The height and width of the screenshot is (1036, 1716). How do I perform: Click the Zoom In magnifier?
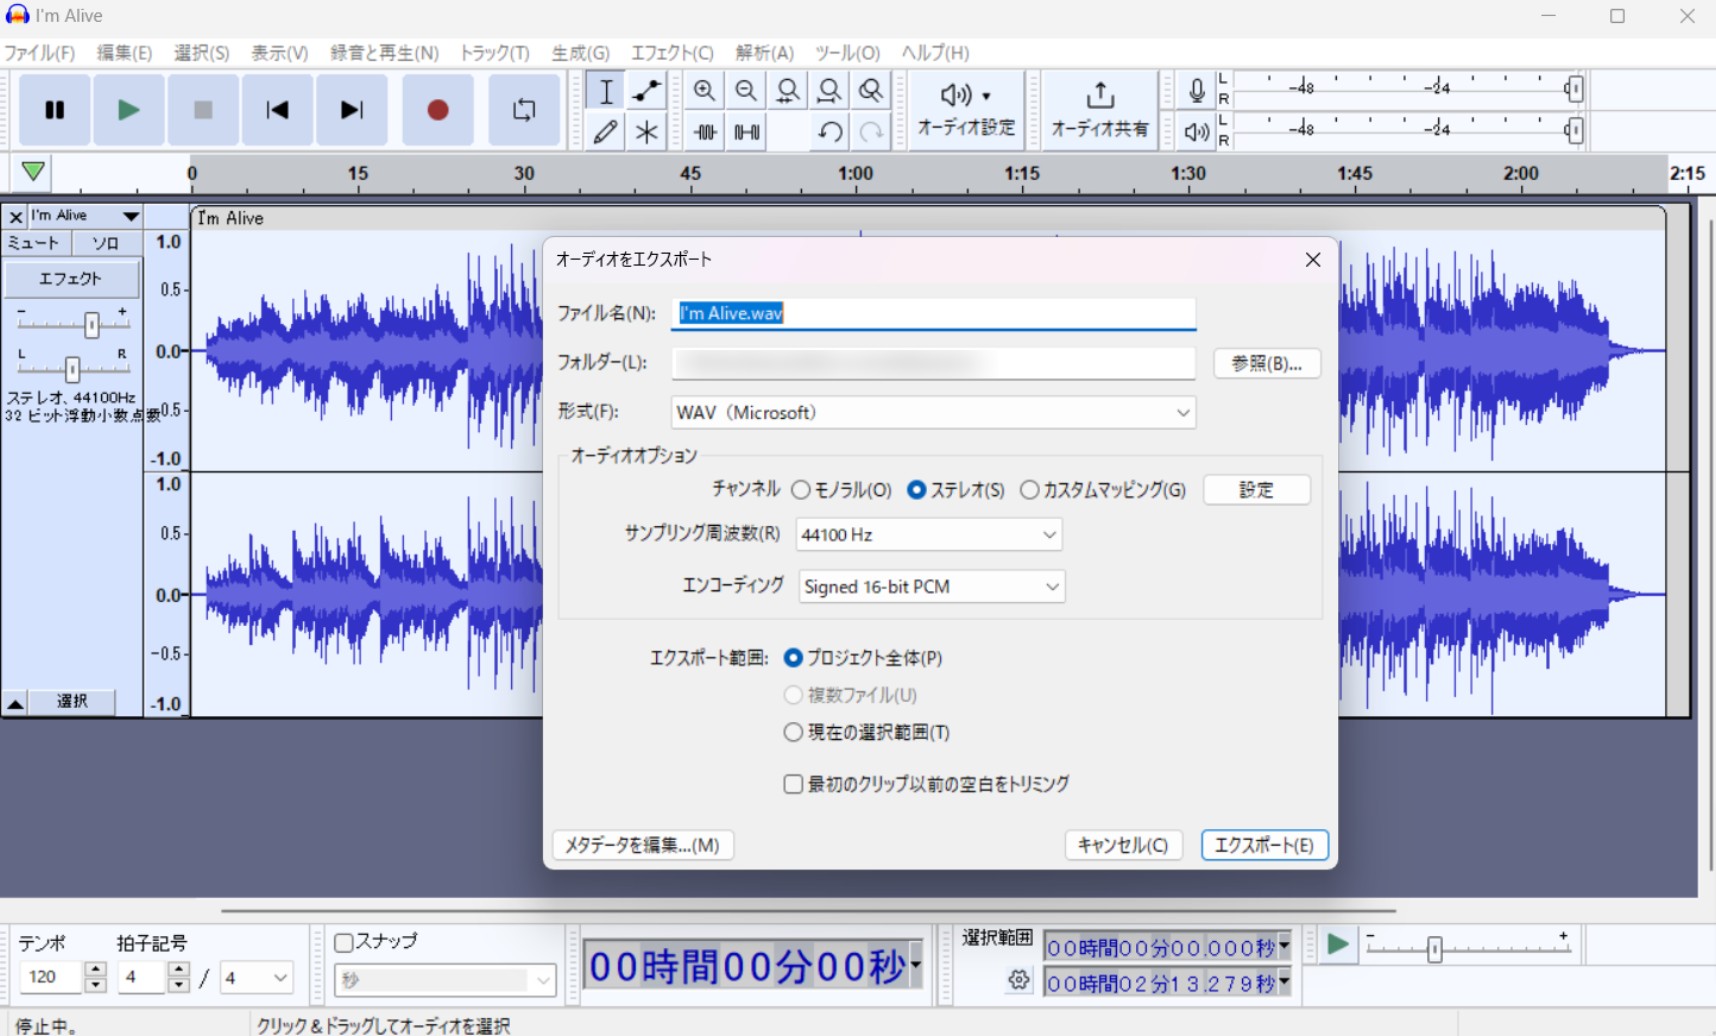point(705,91)
